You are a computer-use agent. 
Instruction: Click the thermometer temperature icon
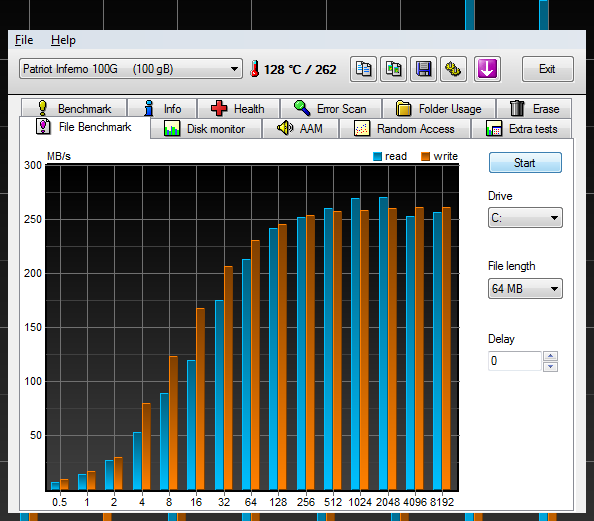coord(255,69)
